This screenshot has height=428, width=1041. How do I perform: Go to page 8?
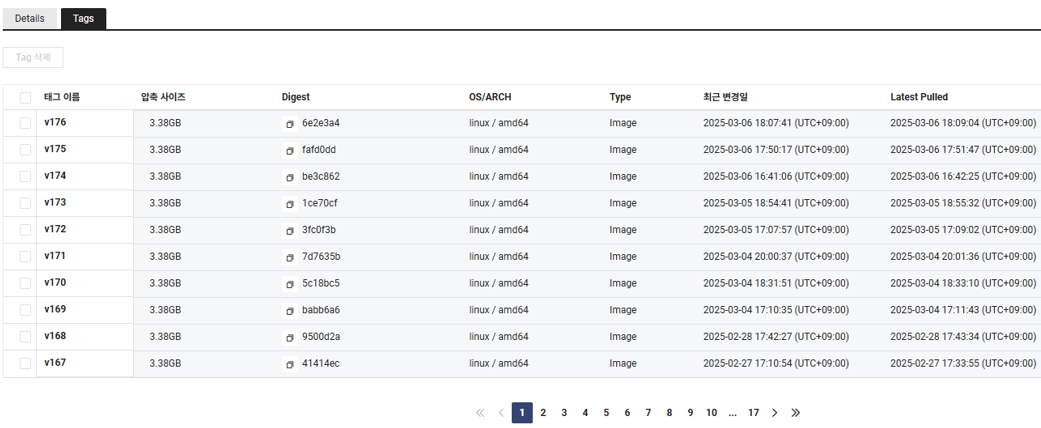(669, 413)
